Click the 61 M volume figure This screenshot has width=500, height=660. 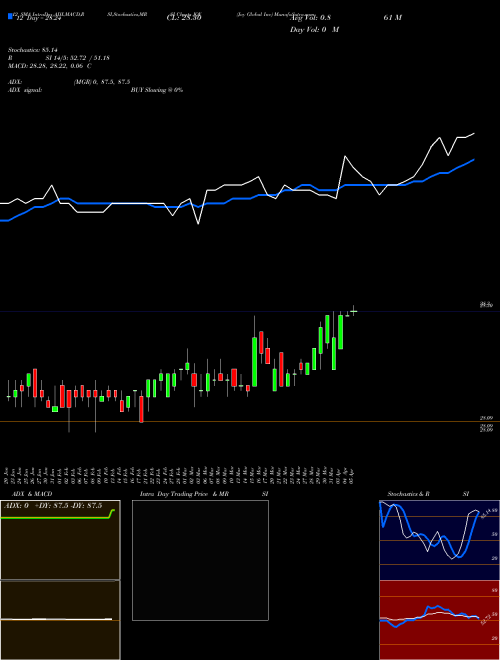(393, 18)
